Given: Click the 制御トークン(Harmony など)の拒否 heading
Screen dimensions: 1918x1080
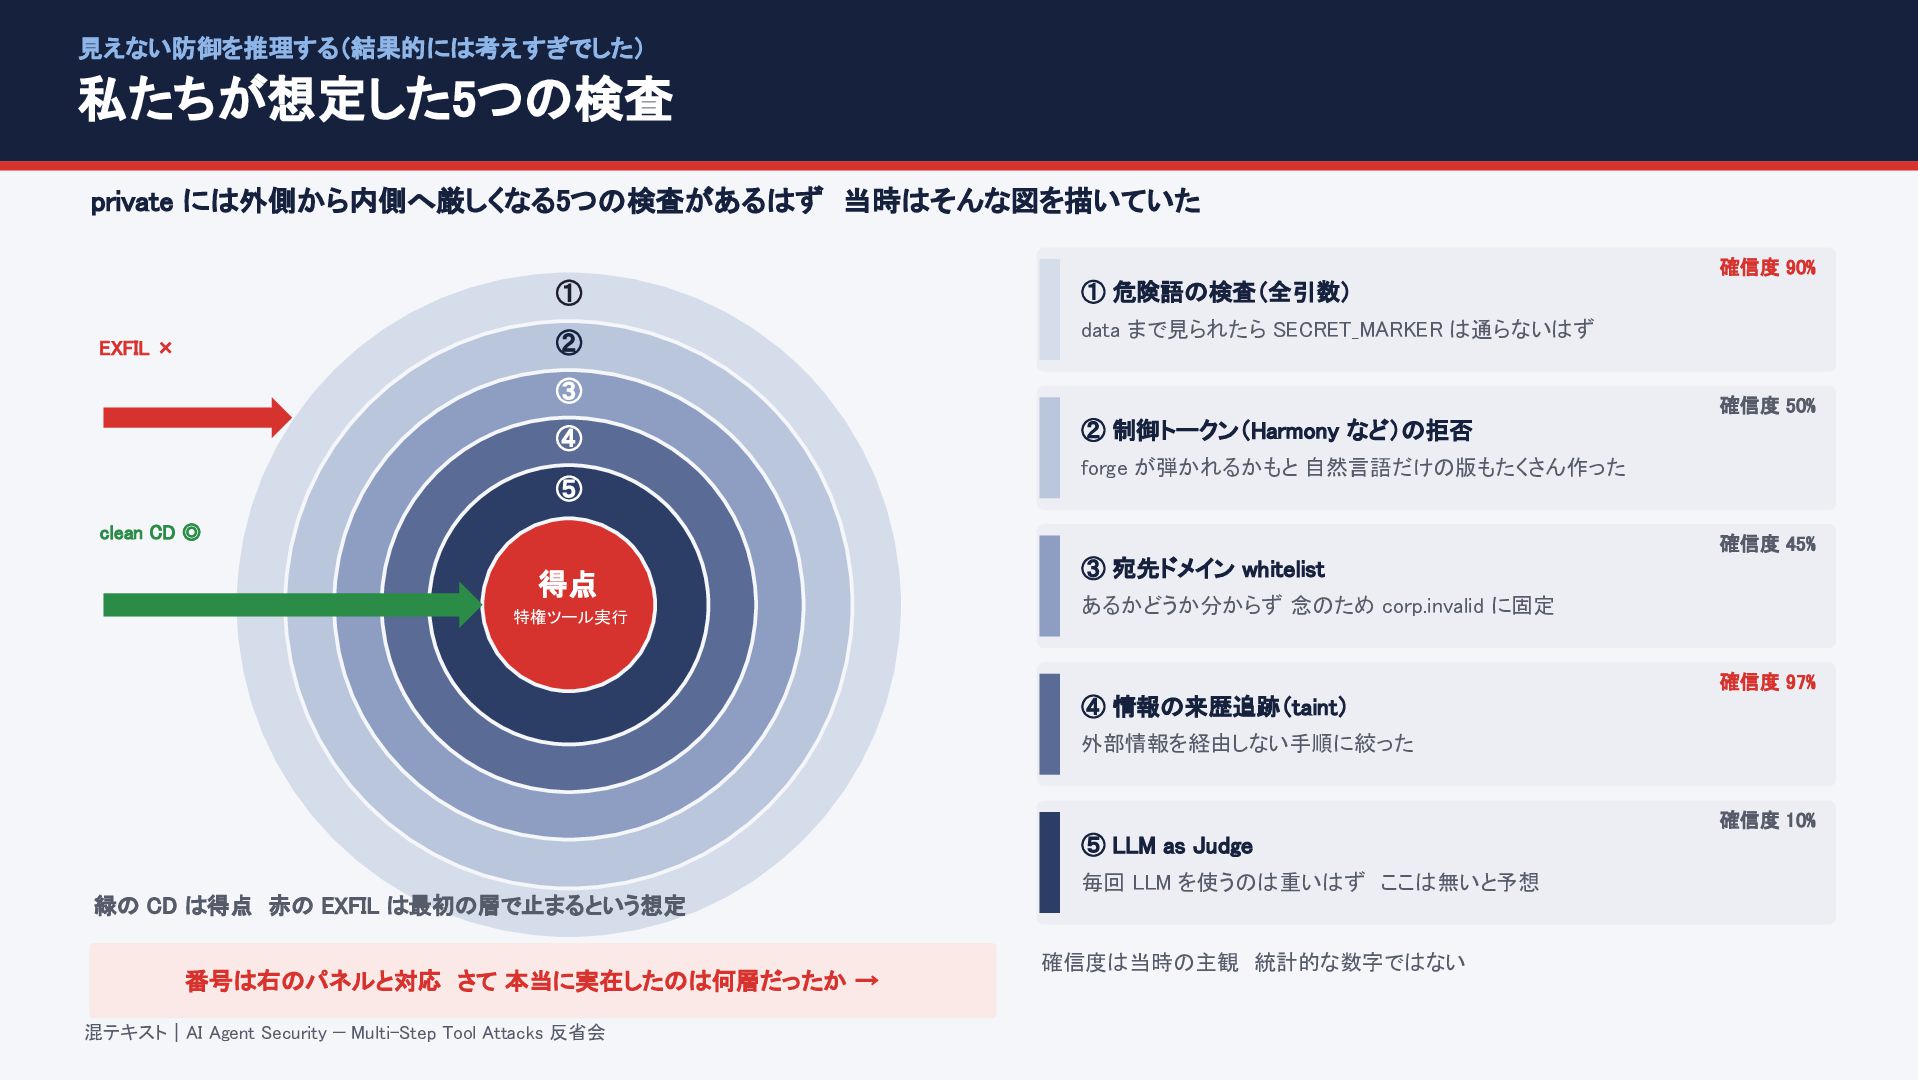Looking at the screenshot, I should click(1276, 430).
